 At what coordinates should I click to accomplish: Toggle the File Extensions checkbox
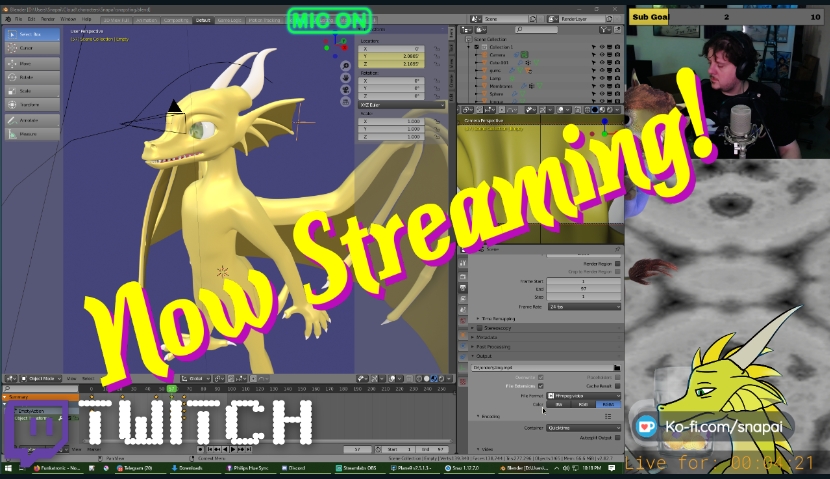(540, 386)
